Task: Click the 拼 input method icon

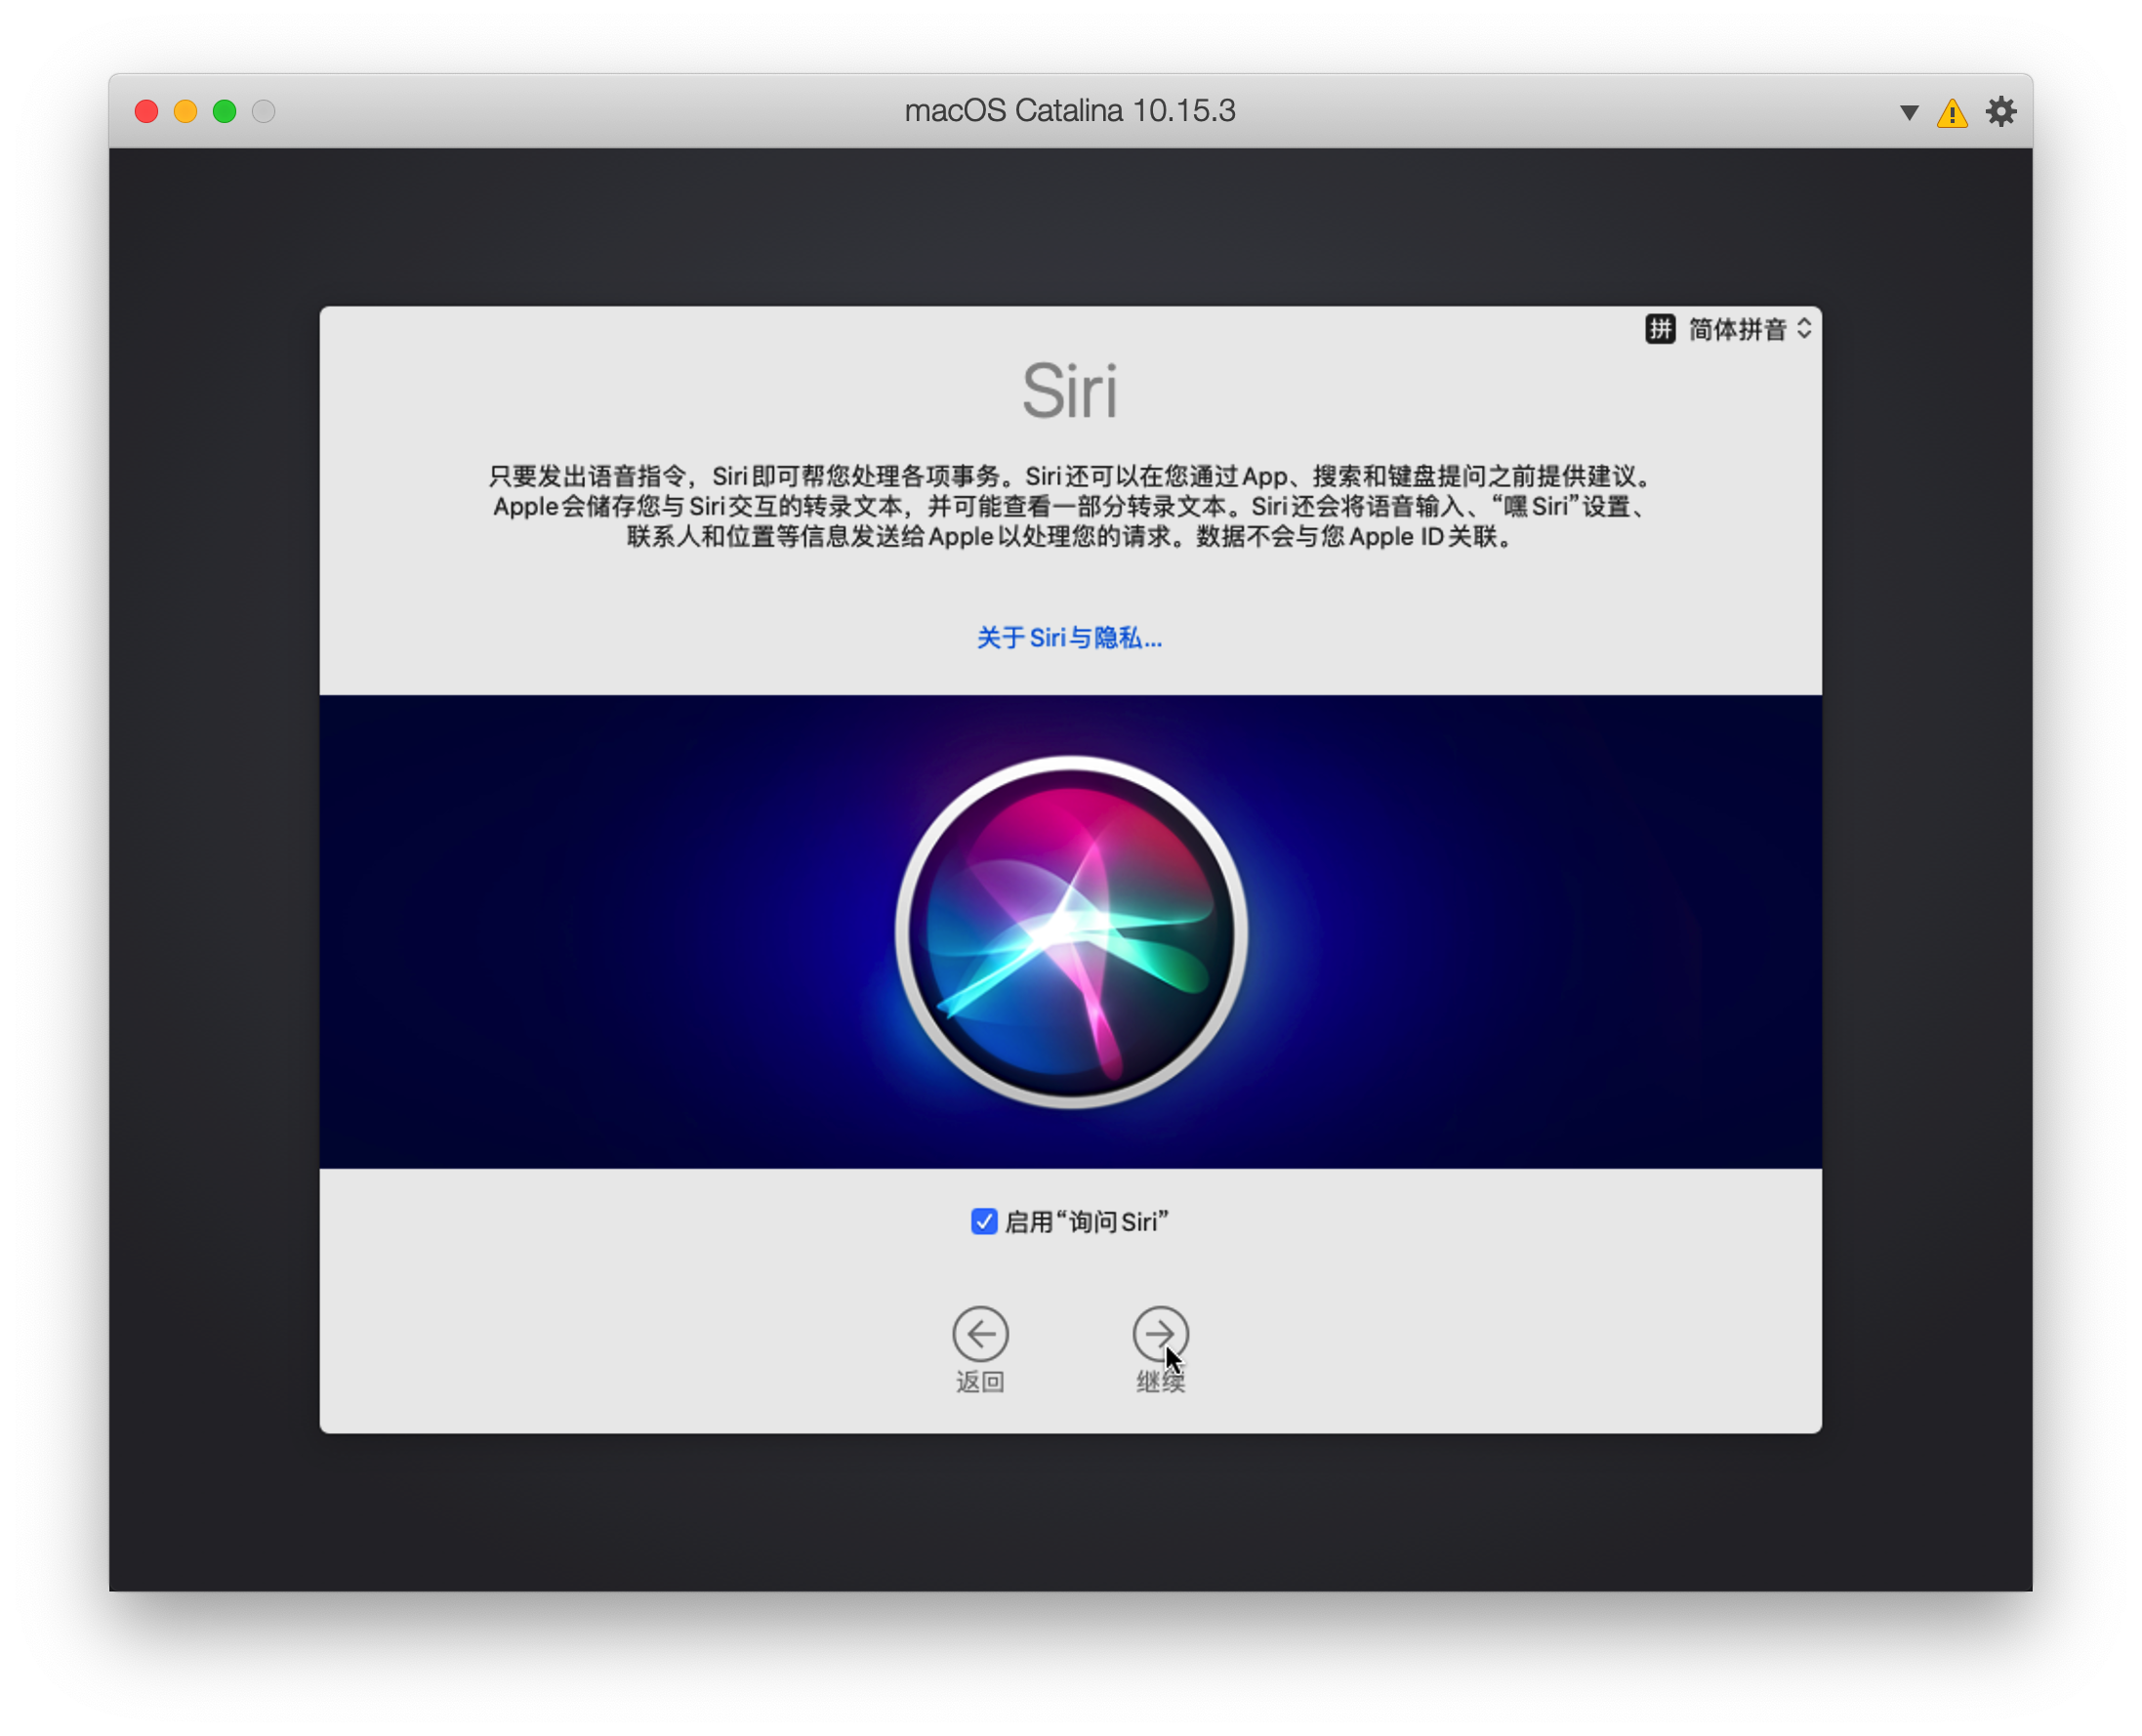Action: click(1660, 329)
